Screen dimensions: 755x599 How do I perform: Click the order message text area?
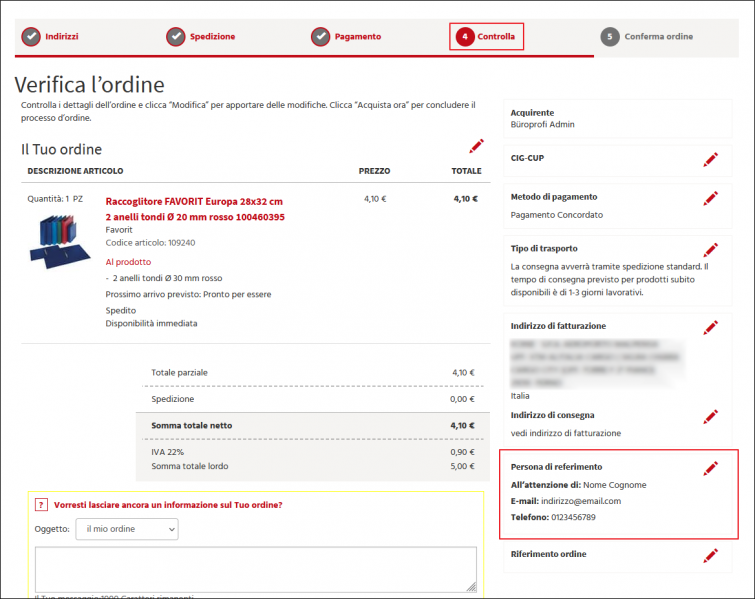[256, 570]
